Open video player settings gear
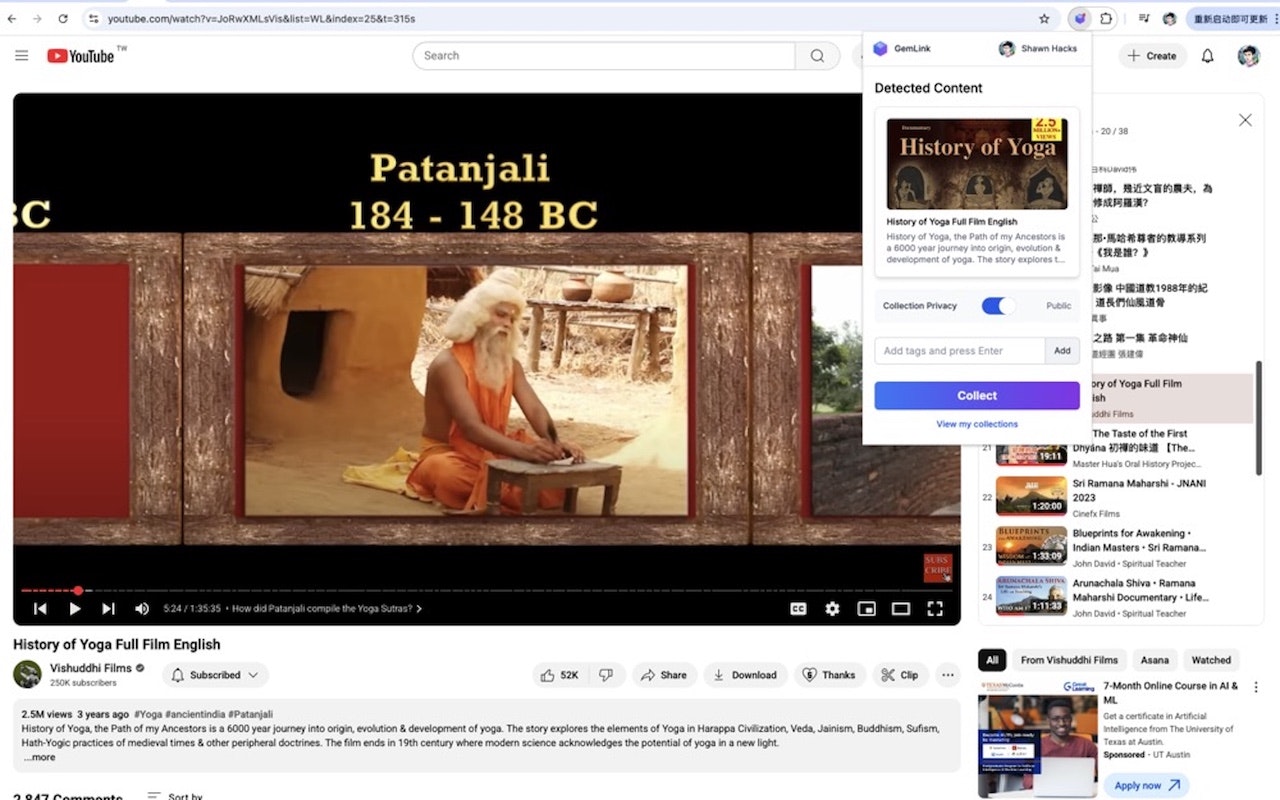 click(x=832, y=608)
